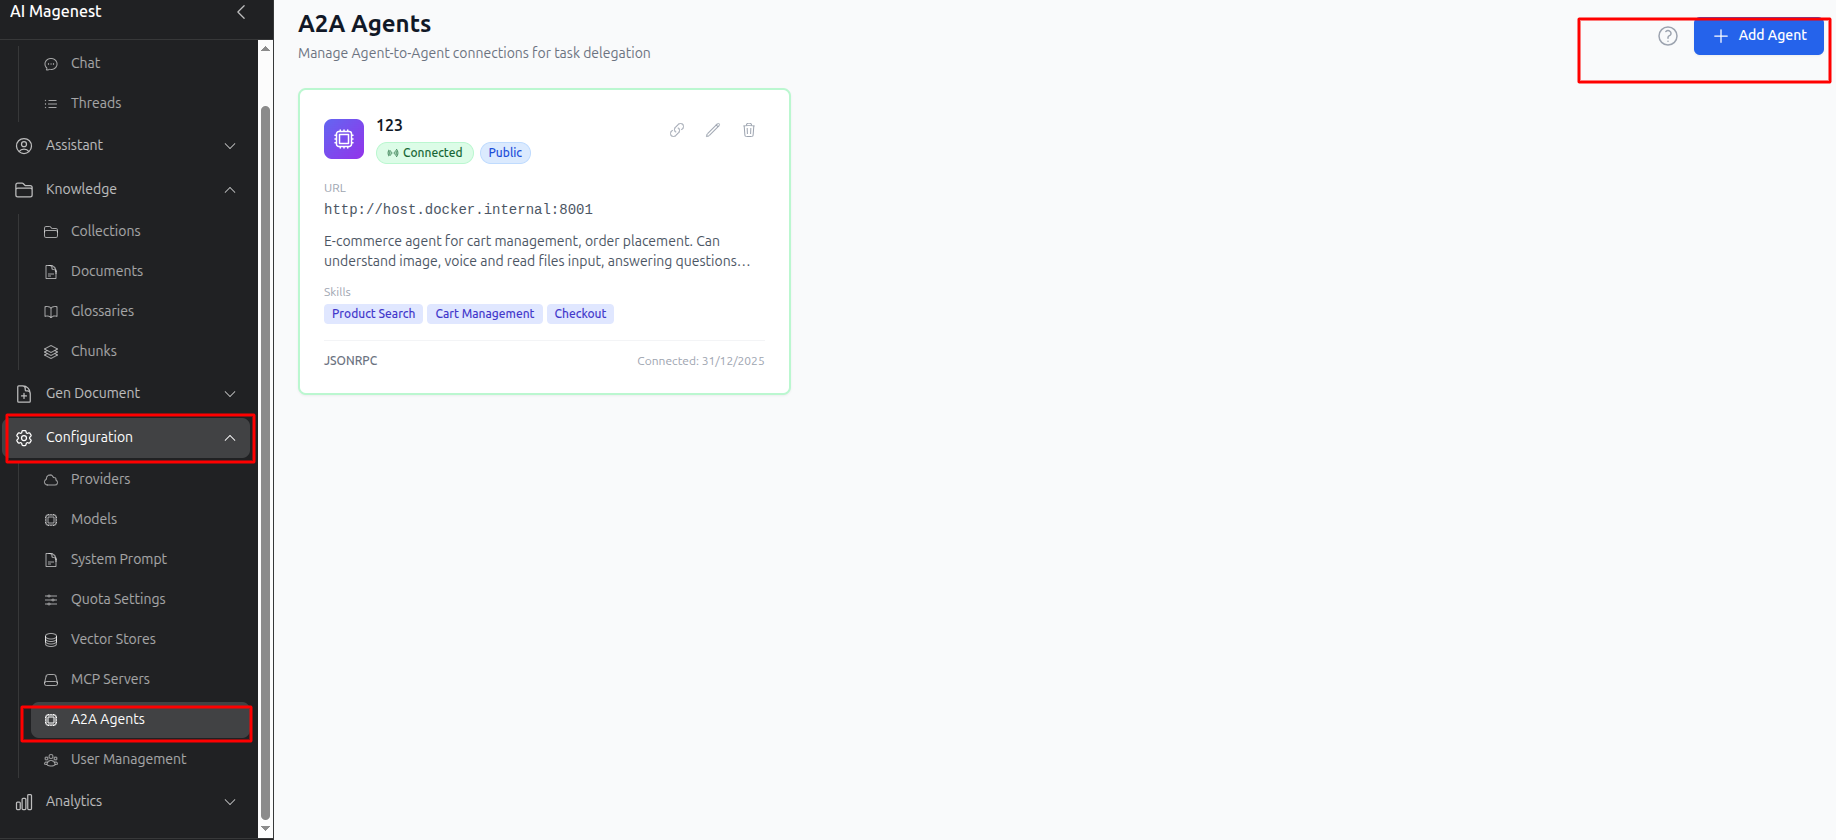Image resolution: width=1836 pixels, height=840 pixels.
Task: Select A2A Agents menu item
Action: coord(140,719)
